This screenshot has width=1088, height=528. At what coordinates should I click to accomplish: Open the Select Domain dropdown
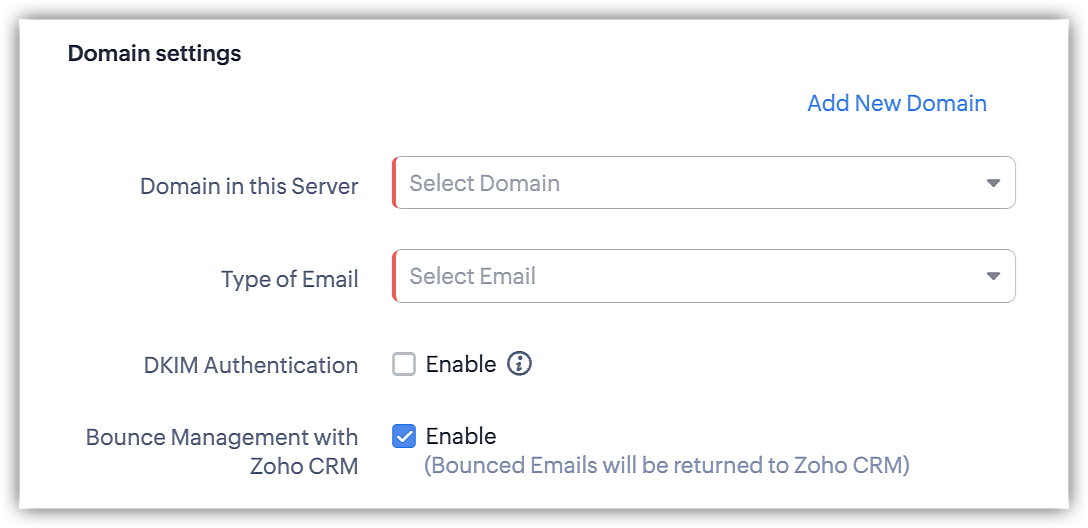704,183
